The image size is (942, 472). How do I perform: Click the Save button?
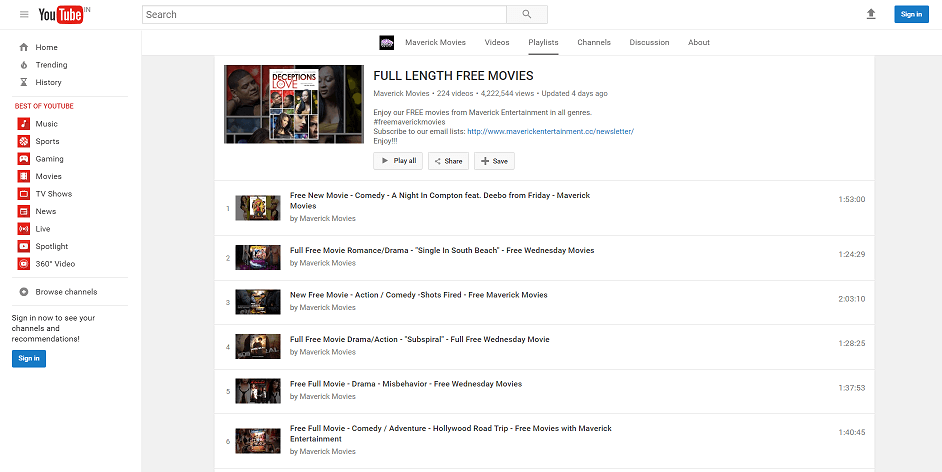pyautogui.click(x=494, y=161)
